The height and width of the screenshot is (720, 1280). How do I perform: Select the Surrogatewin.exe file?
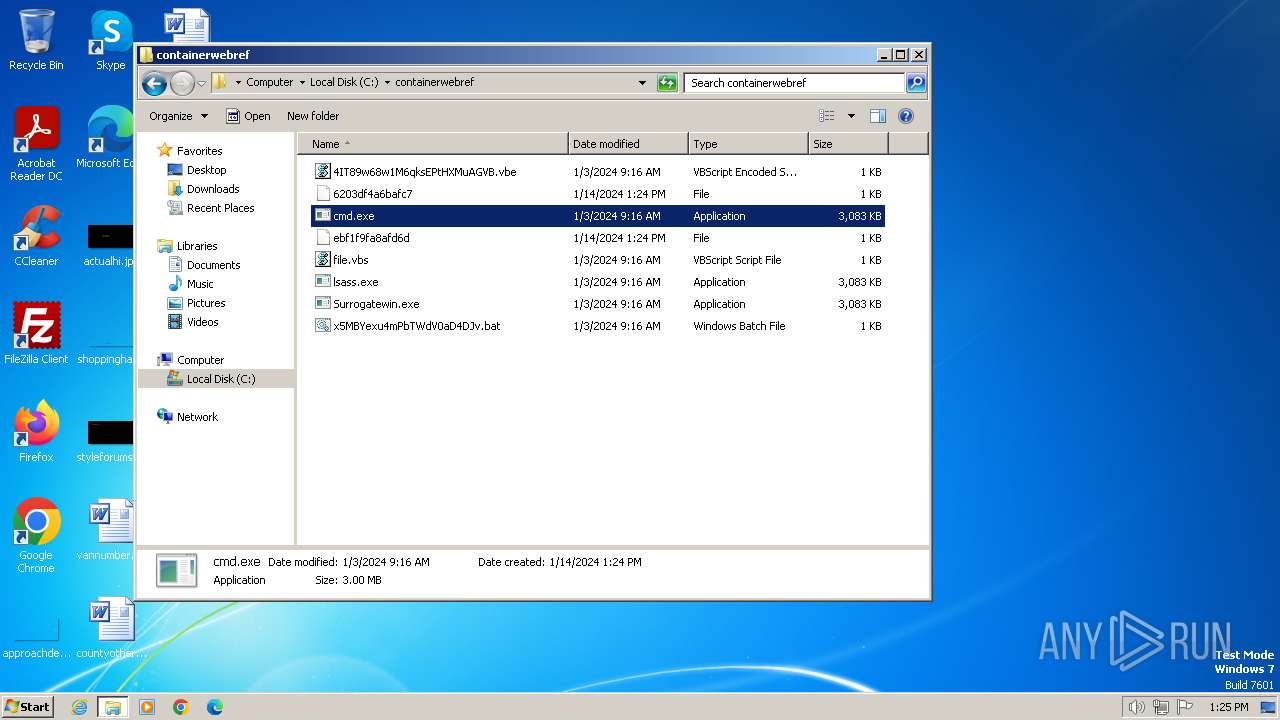click(x=597, y=304)
